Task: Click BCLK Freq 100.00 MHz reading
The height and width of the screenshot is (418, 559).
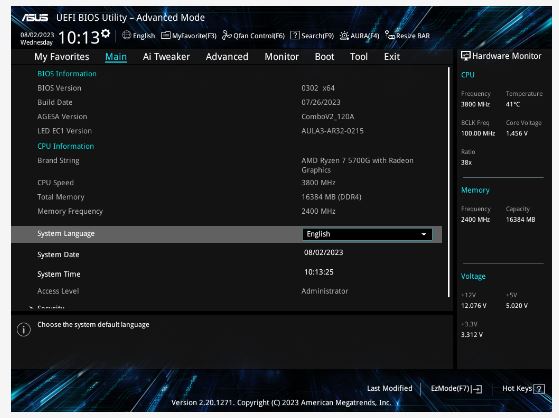Action: click(x=478, y=133)
